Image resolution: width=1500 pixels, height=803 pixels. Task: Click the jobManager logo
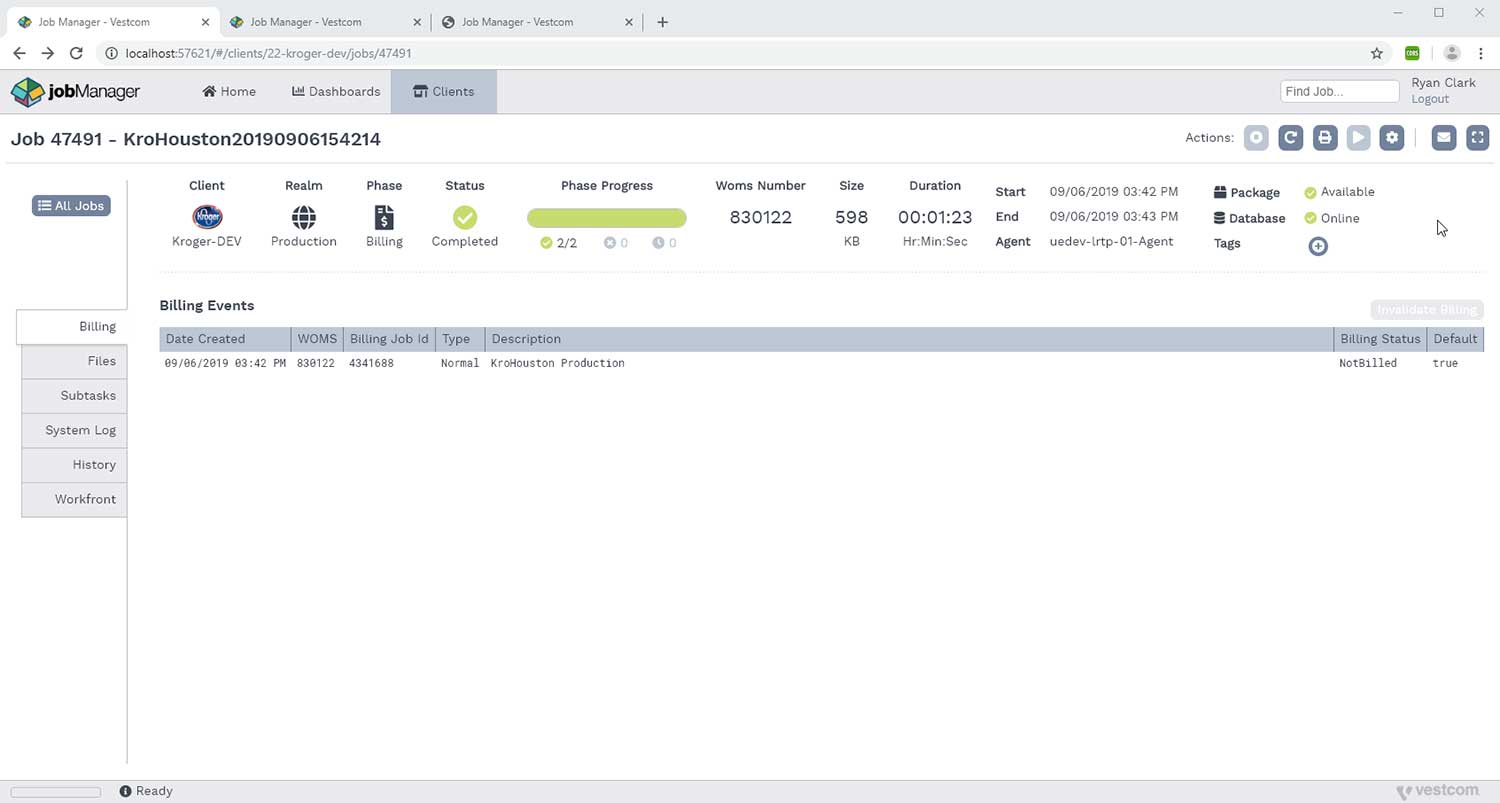[76, 91]
